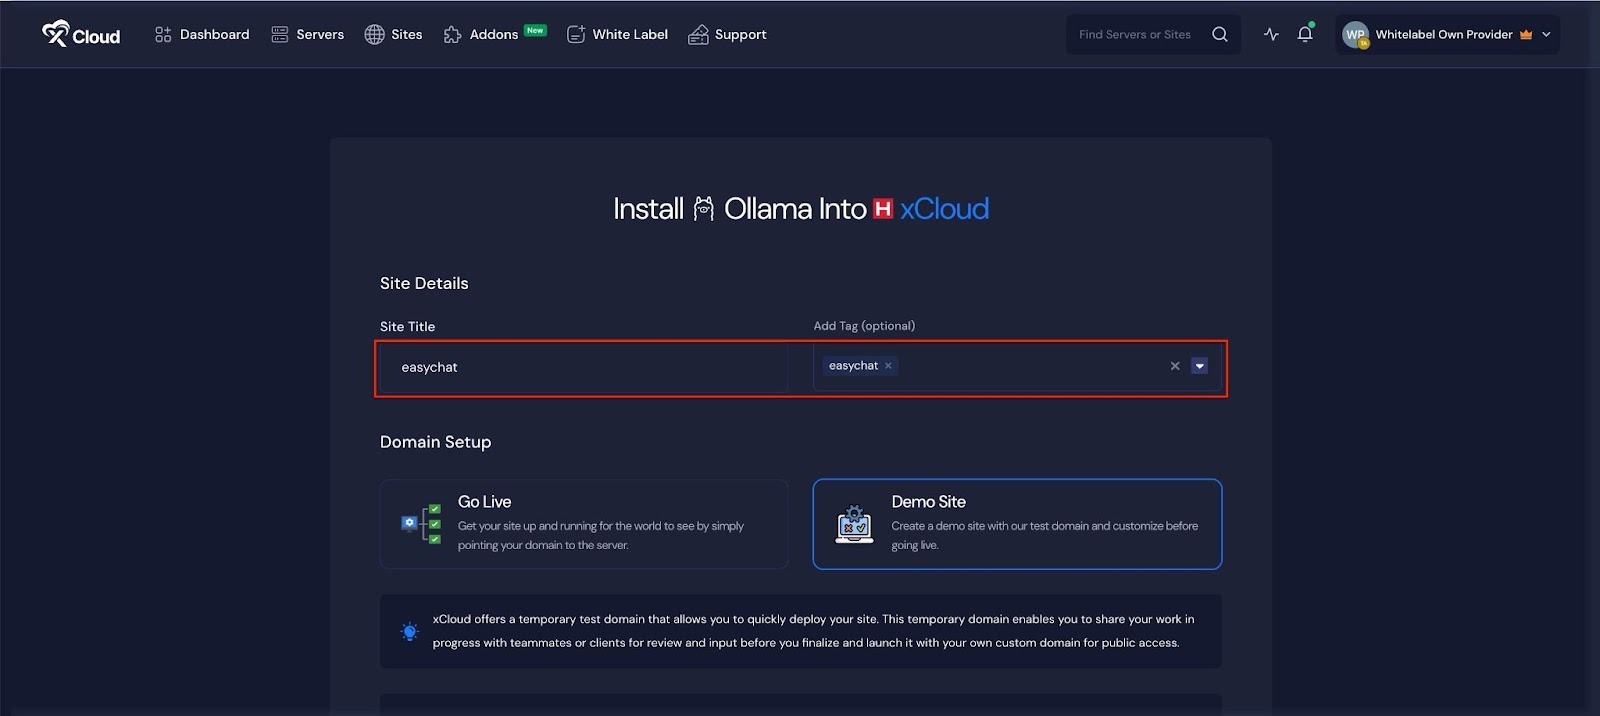Click the lightbulb info icon

point(409,631)
